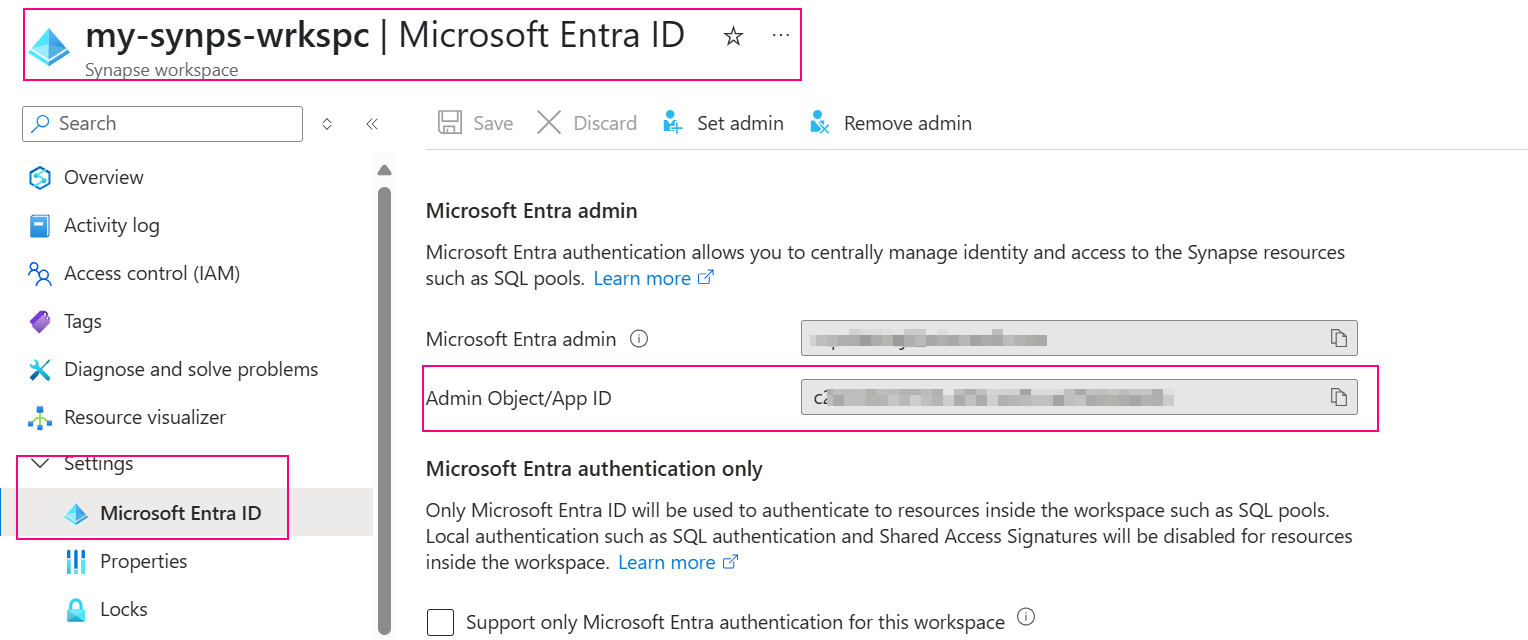Click the Microsoft Entra admin heading
This screenshot has width=1528, height=640.
tap(532, 211)
